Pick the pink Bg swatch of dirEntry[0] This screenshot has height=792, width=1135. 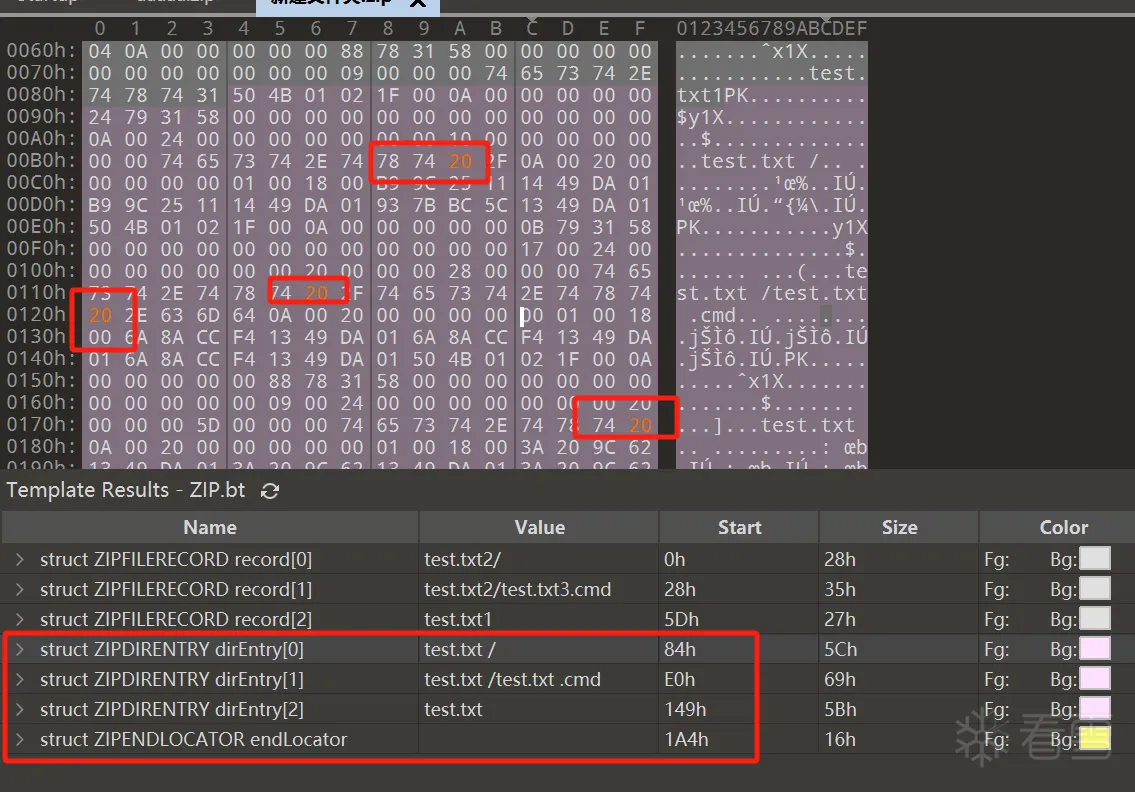[x=1095, y=649]
